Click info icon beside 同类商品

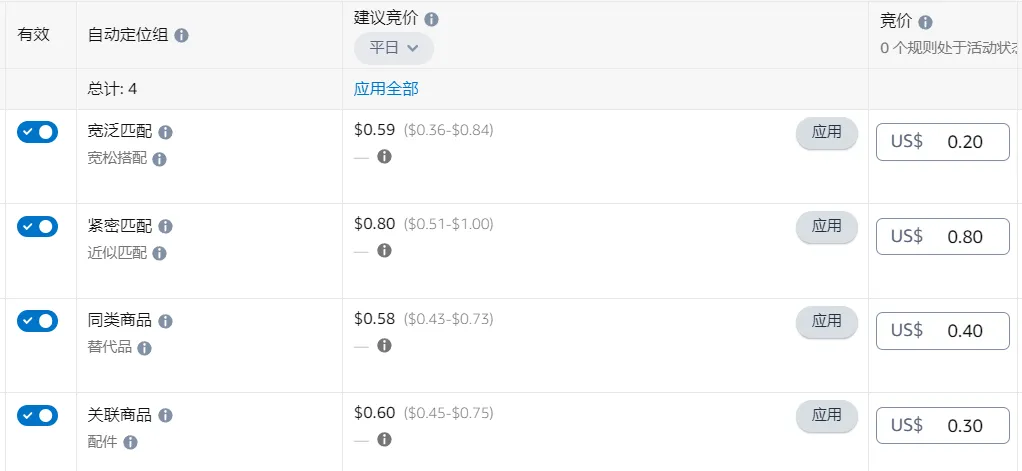pyautogui.click(x=166, y=321)
